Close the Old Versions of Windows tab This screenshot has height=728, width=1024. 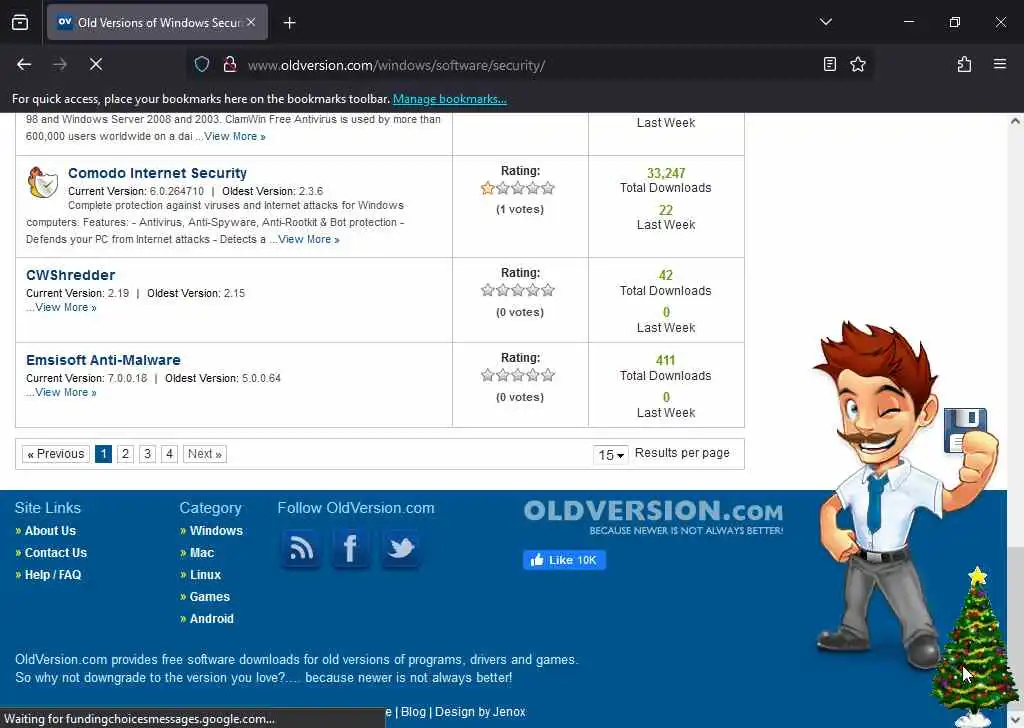point(251,22)
